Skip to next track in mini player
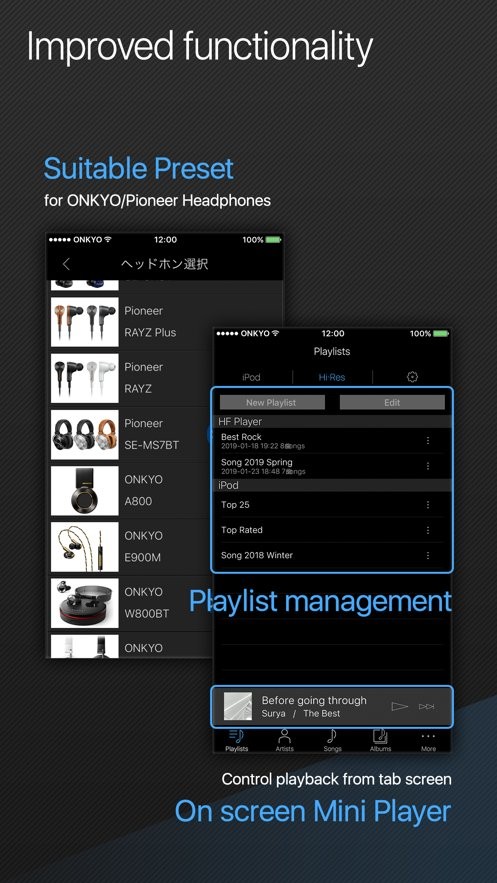This screenshot has height=883, width=497. pyautogui.click(x=427, y=706)
